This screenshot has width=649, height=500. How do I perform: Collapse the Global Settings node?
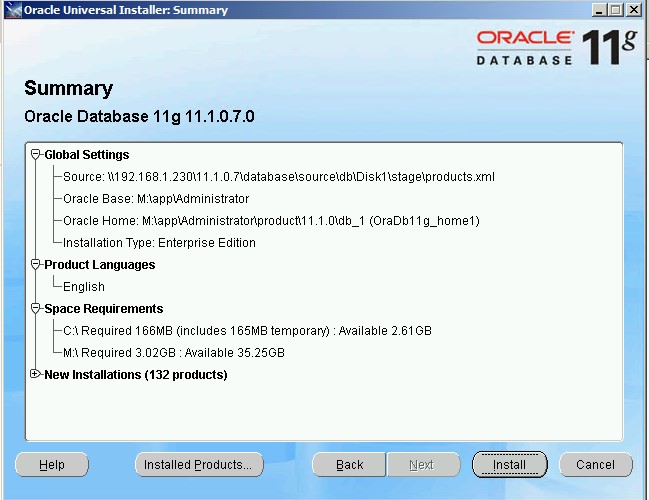click(36, 155)
